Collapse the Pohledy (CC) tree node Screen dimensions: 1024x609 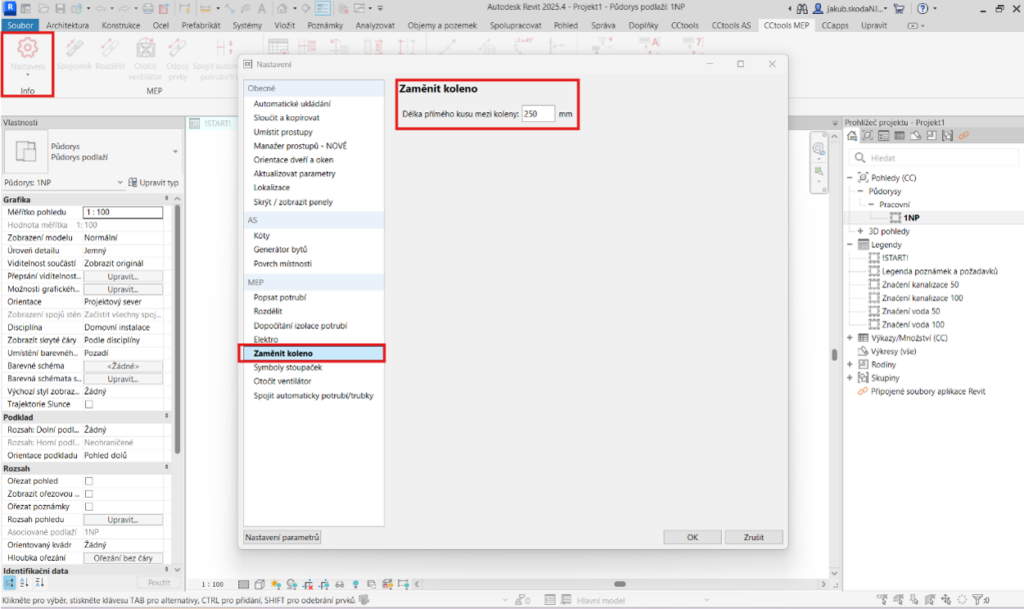[x=850, y=178]
